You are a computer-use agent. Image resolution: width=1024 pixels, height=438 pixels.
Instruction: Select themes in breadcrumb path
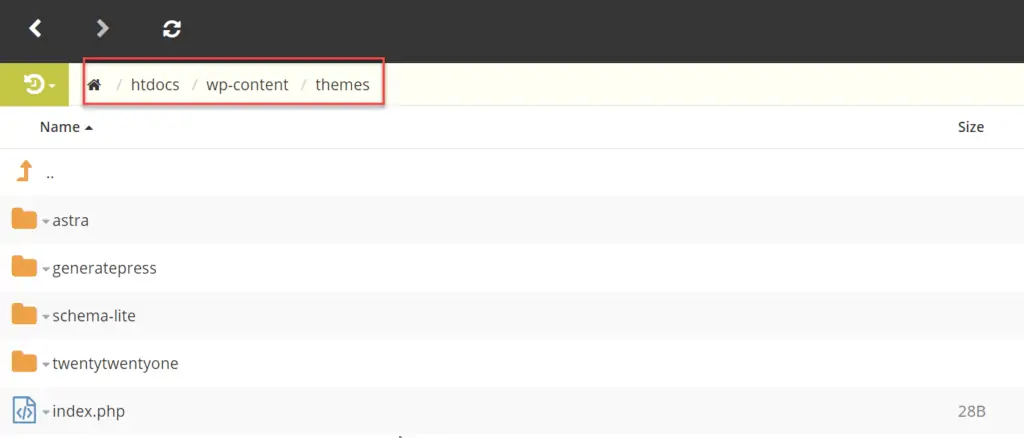(x=342, y=85)
